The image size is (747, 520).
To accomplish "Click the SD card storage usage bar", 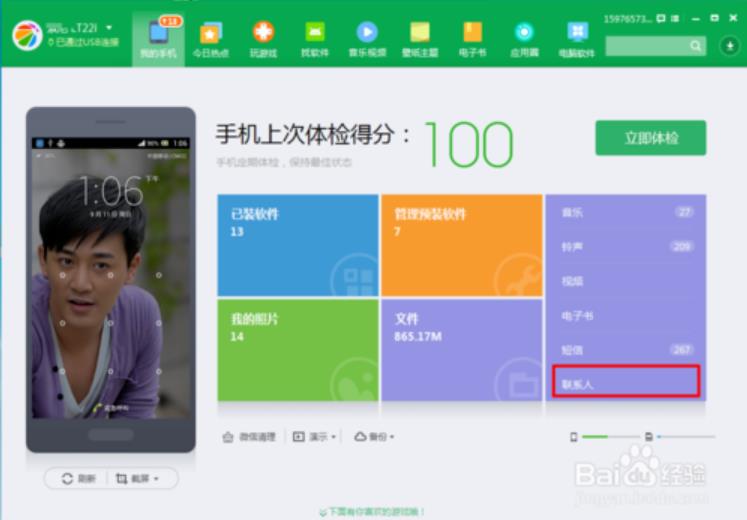I will pyautogui.click(x=686, y=437).
